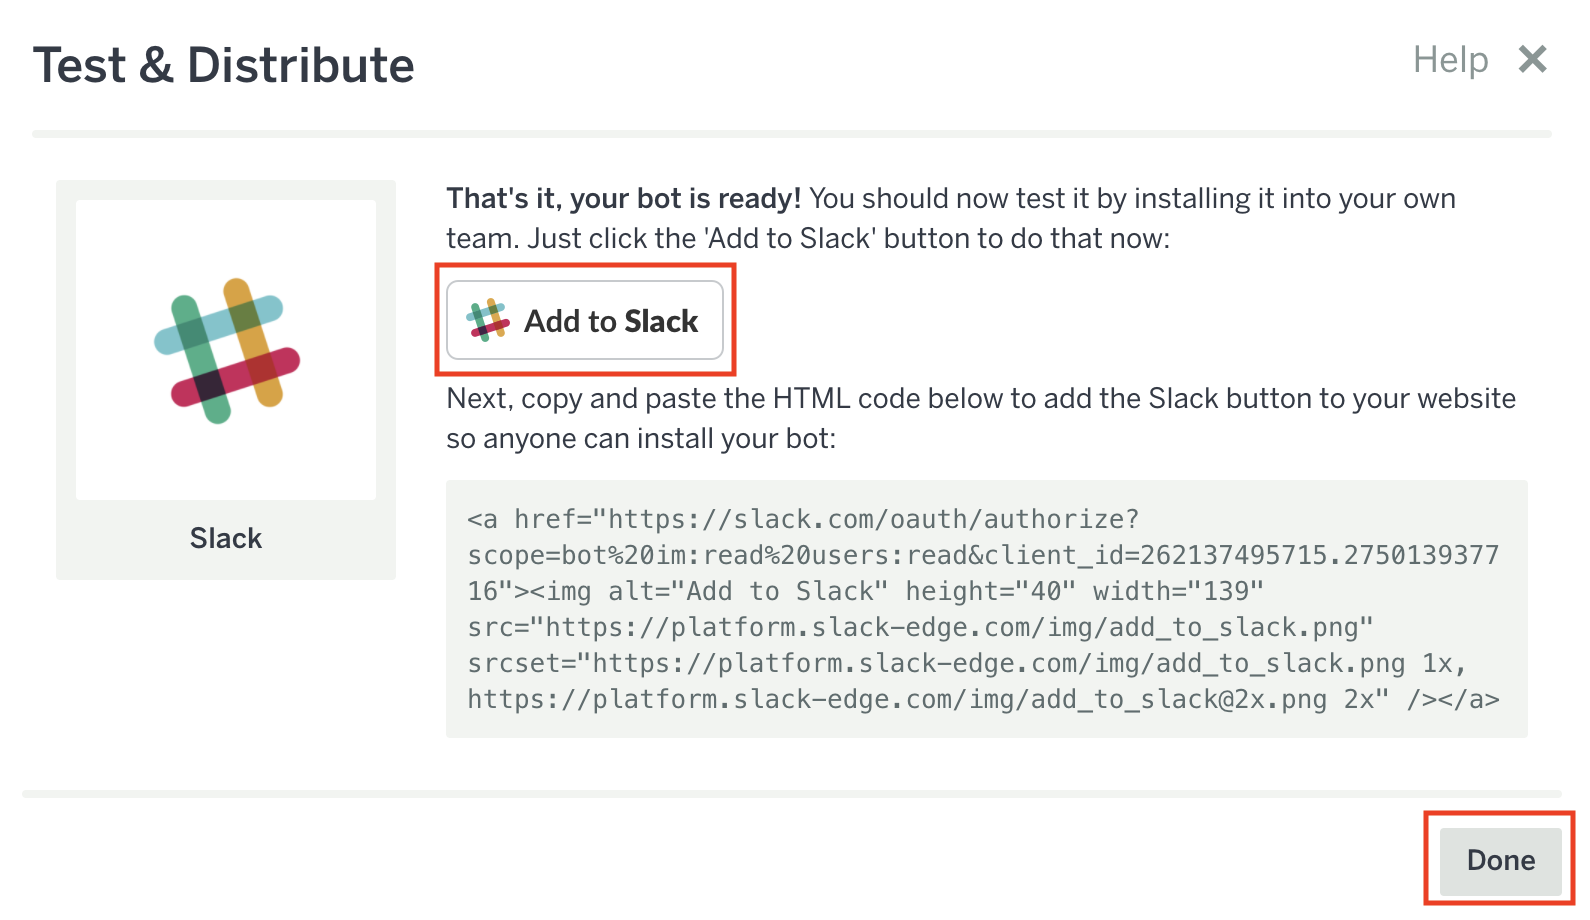The width and height of the screenshot is (1590, 920).
Task: Click the Slack label under the logo
Action: 226,538
